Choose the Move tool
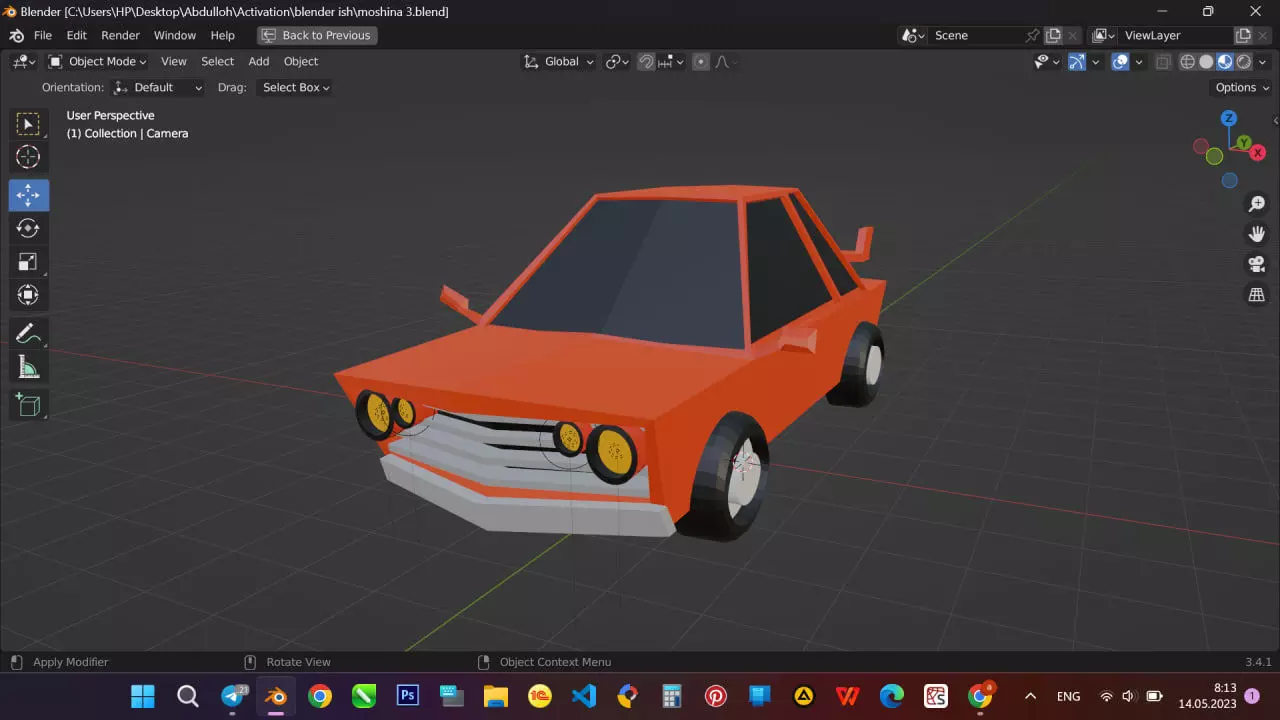1280x720 pixels. [x=28, y=195]
